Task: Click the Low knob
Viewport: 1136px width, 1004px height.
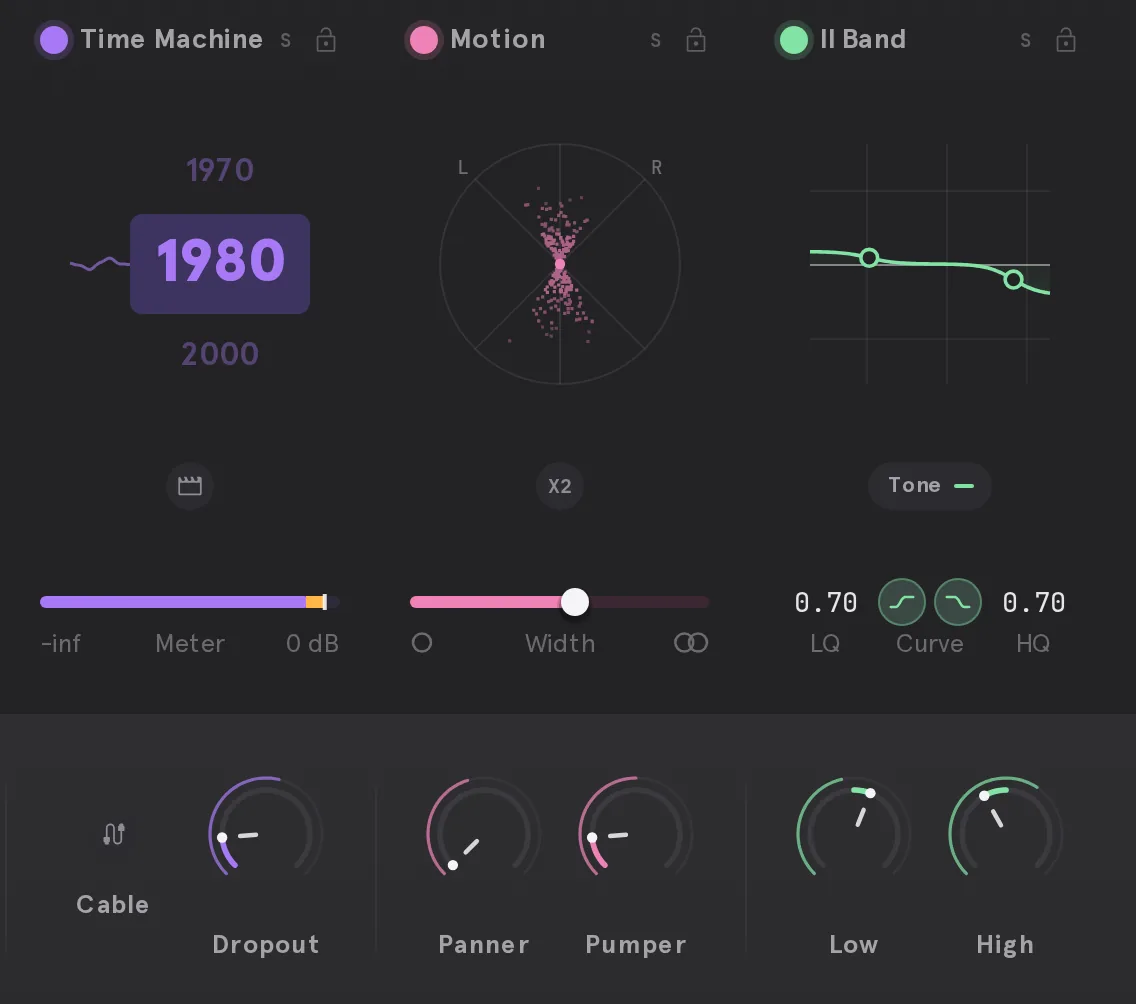Action: point(853,834)
